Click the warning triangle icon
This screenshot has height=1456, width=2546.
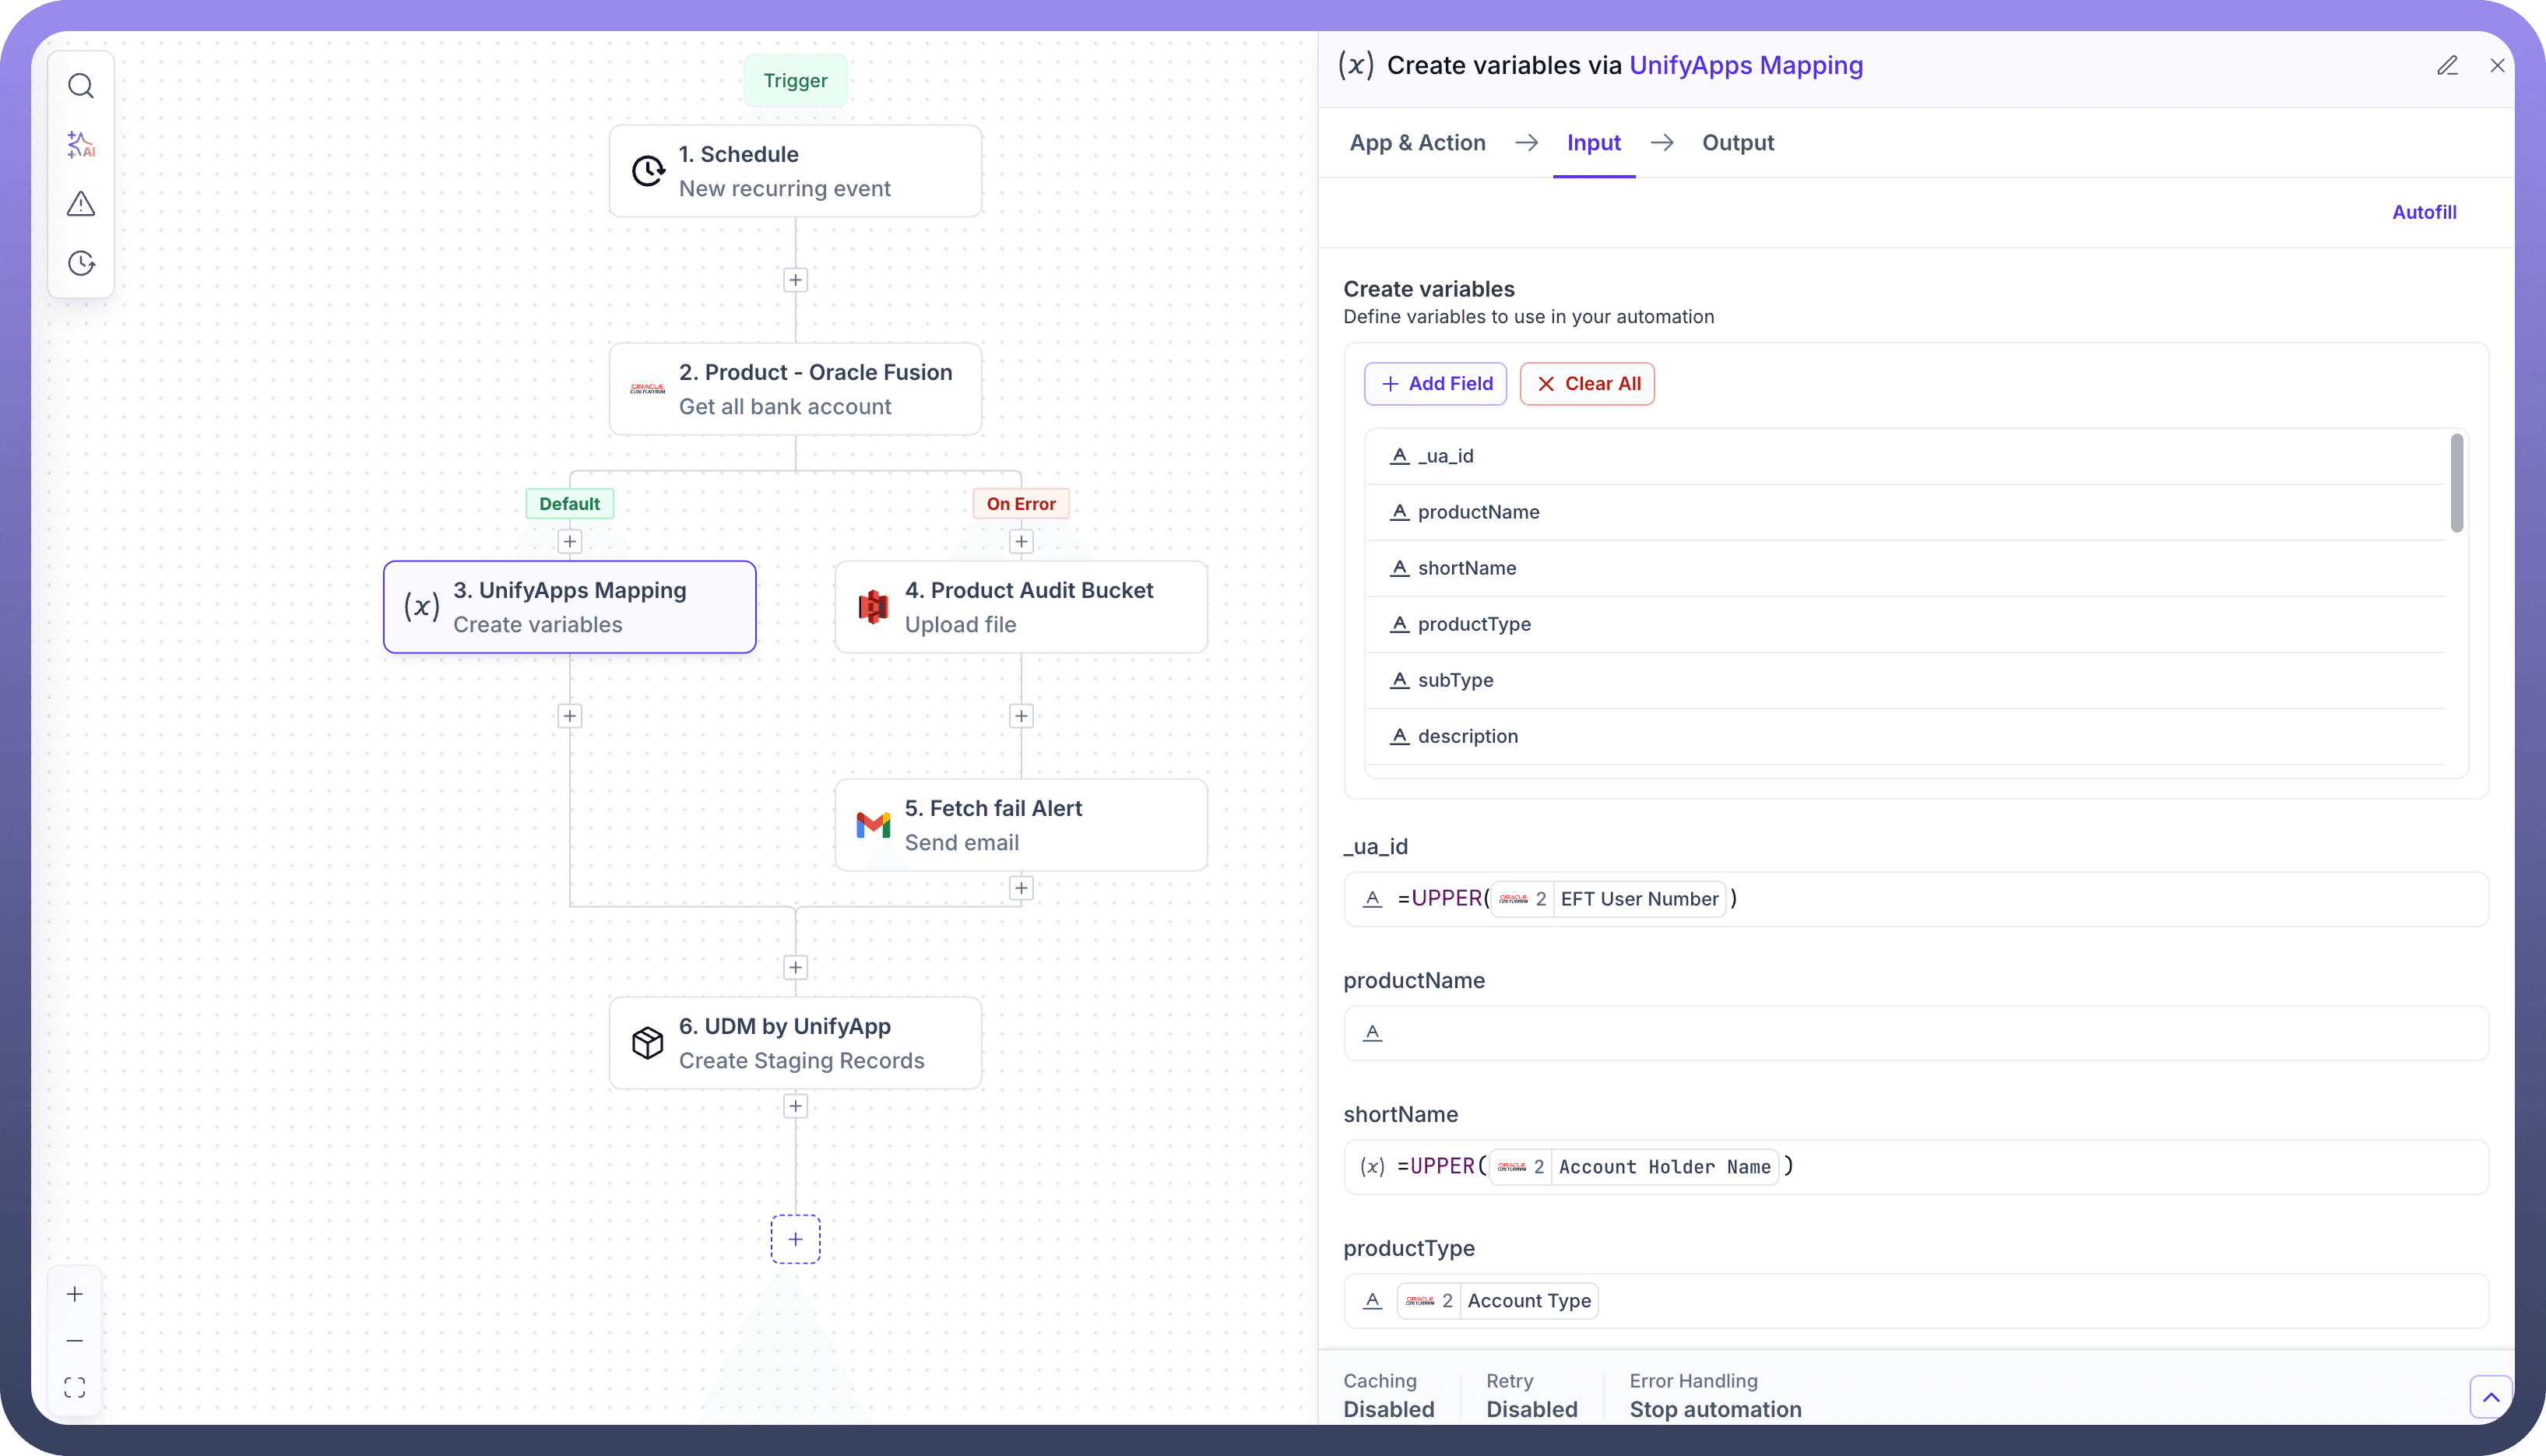point(81,204)
